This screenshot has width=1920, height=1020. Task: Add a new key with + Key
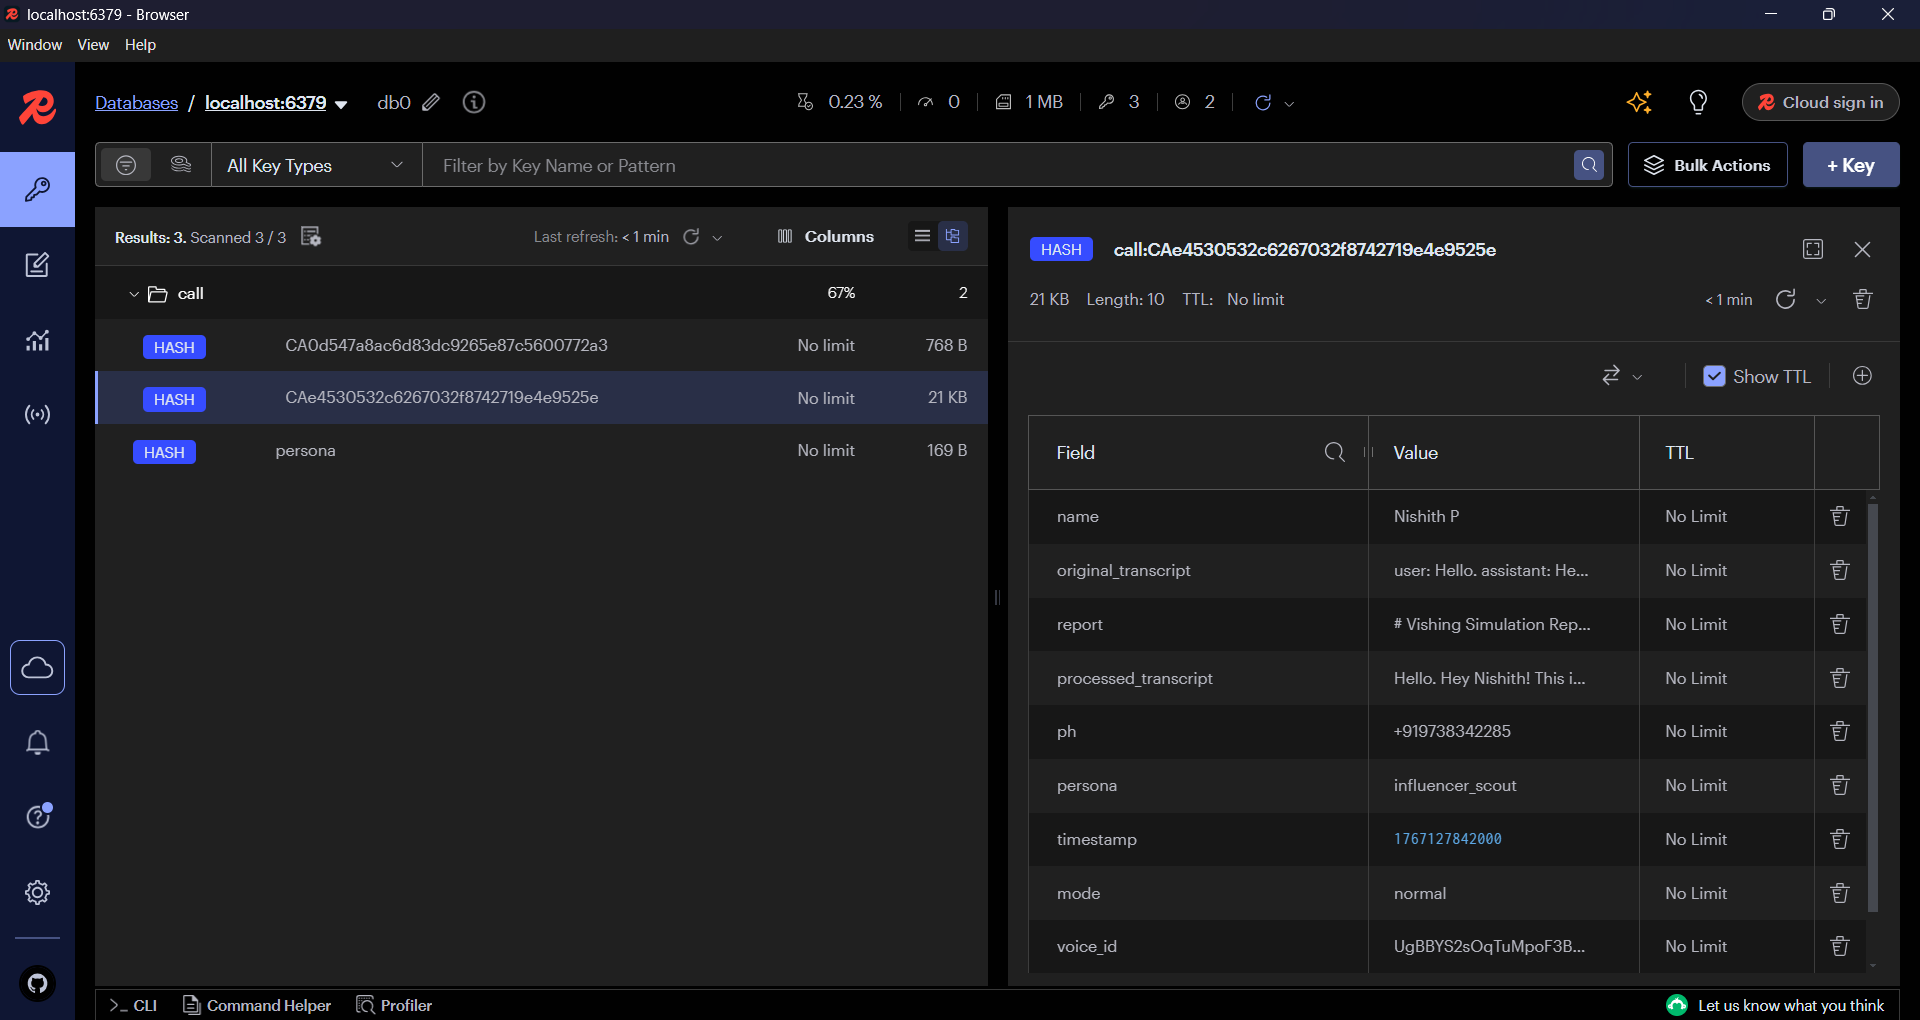click(x=1851, y=165)
